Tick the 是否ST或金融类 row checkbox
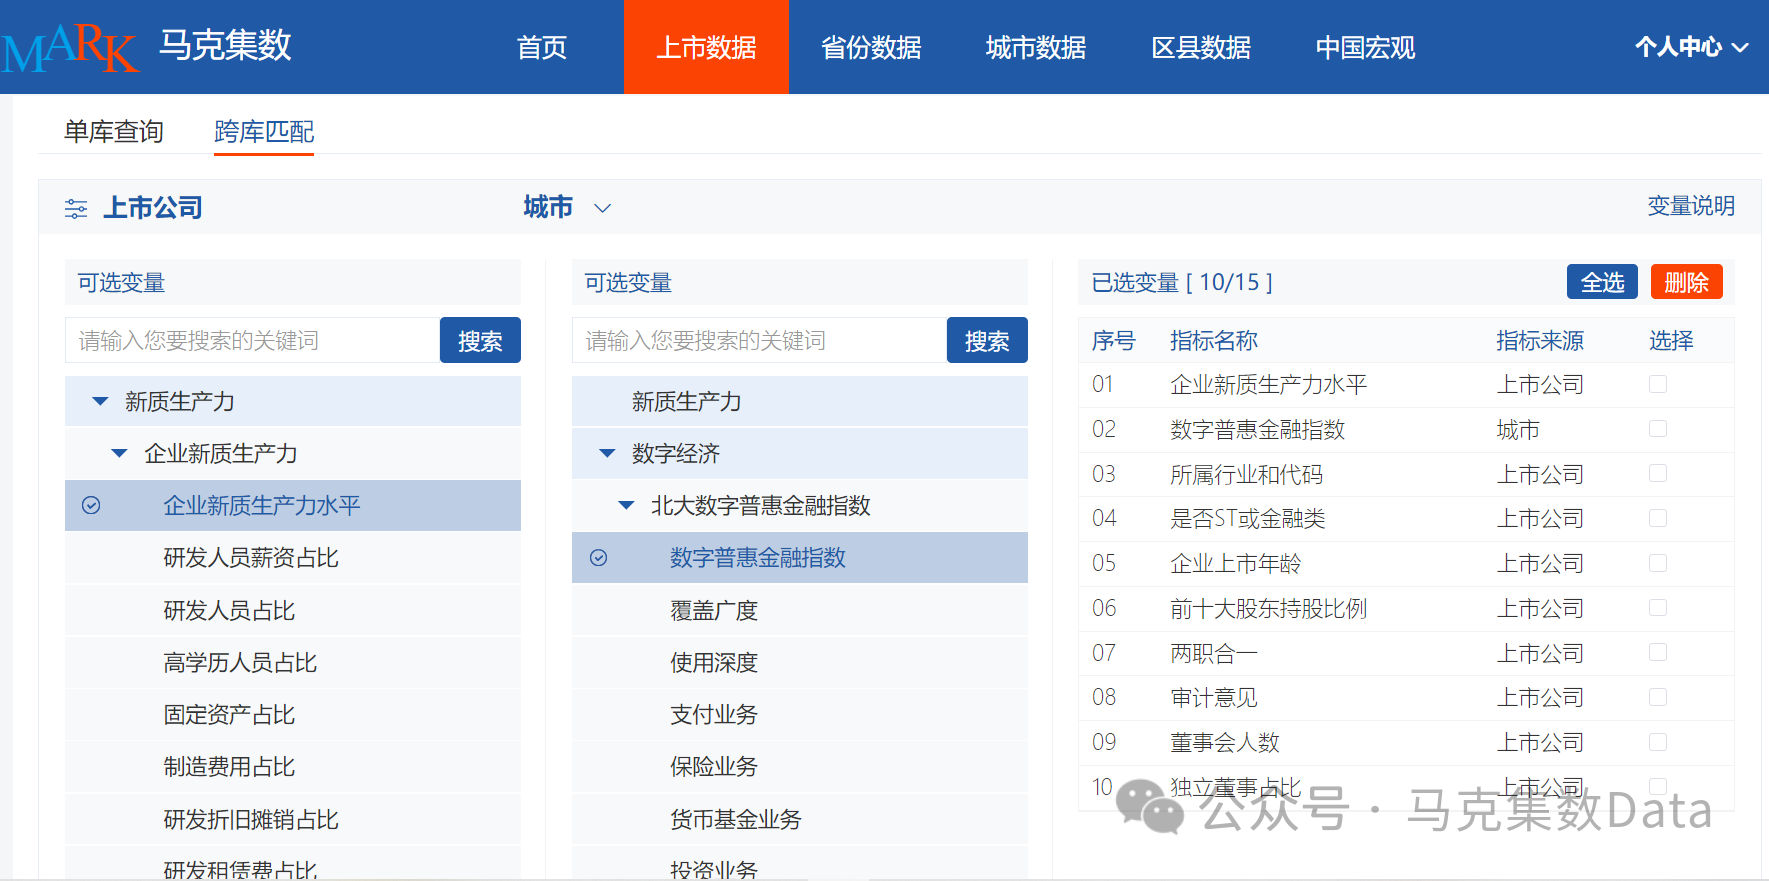The image size is (1769, 881). 1658,518
